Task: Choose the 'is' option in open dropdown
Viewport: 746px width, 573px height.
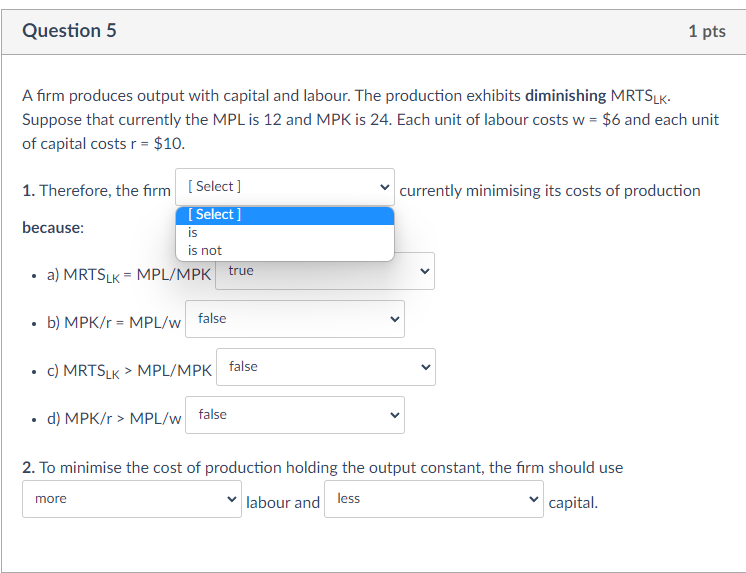Action: pyautogui.click(x=285, y=233)
